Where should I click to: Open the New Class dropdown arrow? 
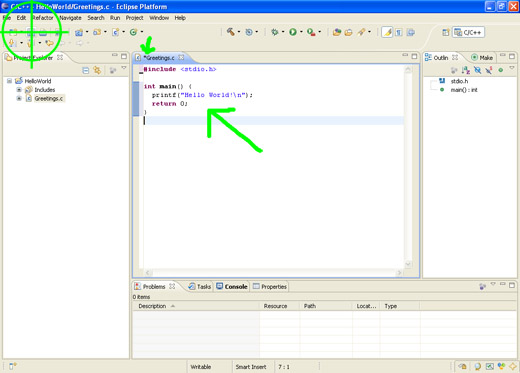(142, 32)
